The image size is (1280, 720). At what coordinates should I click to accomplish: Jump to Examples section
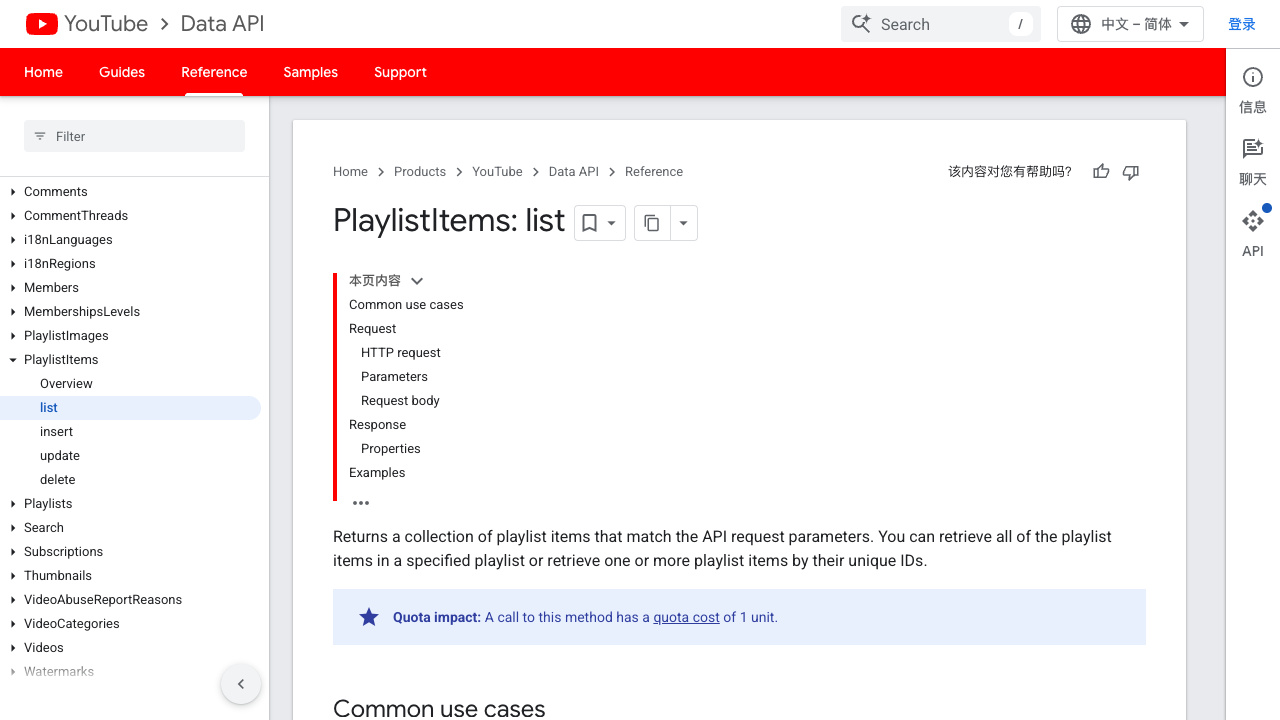(377, 473)
